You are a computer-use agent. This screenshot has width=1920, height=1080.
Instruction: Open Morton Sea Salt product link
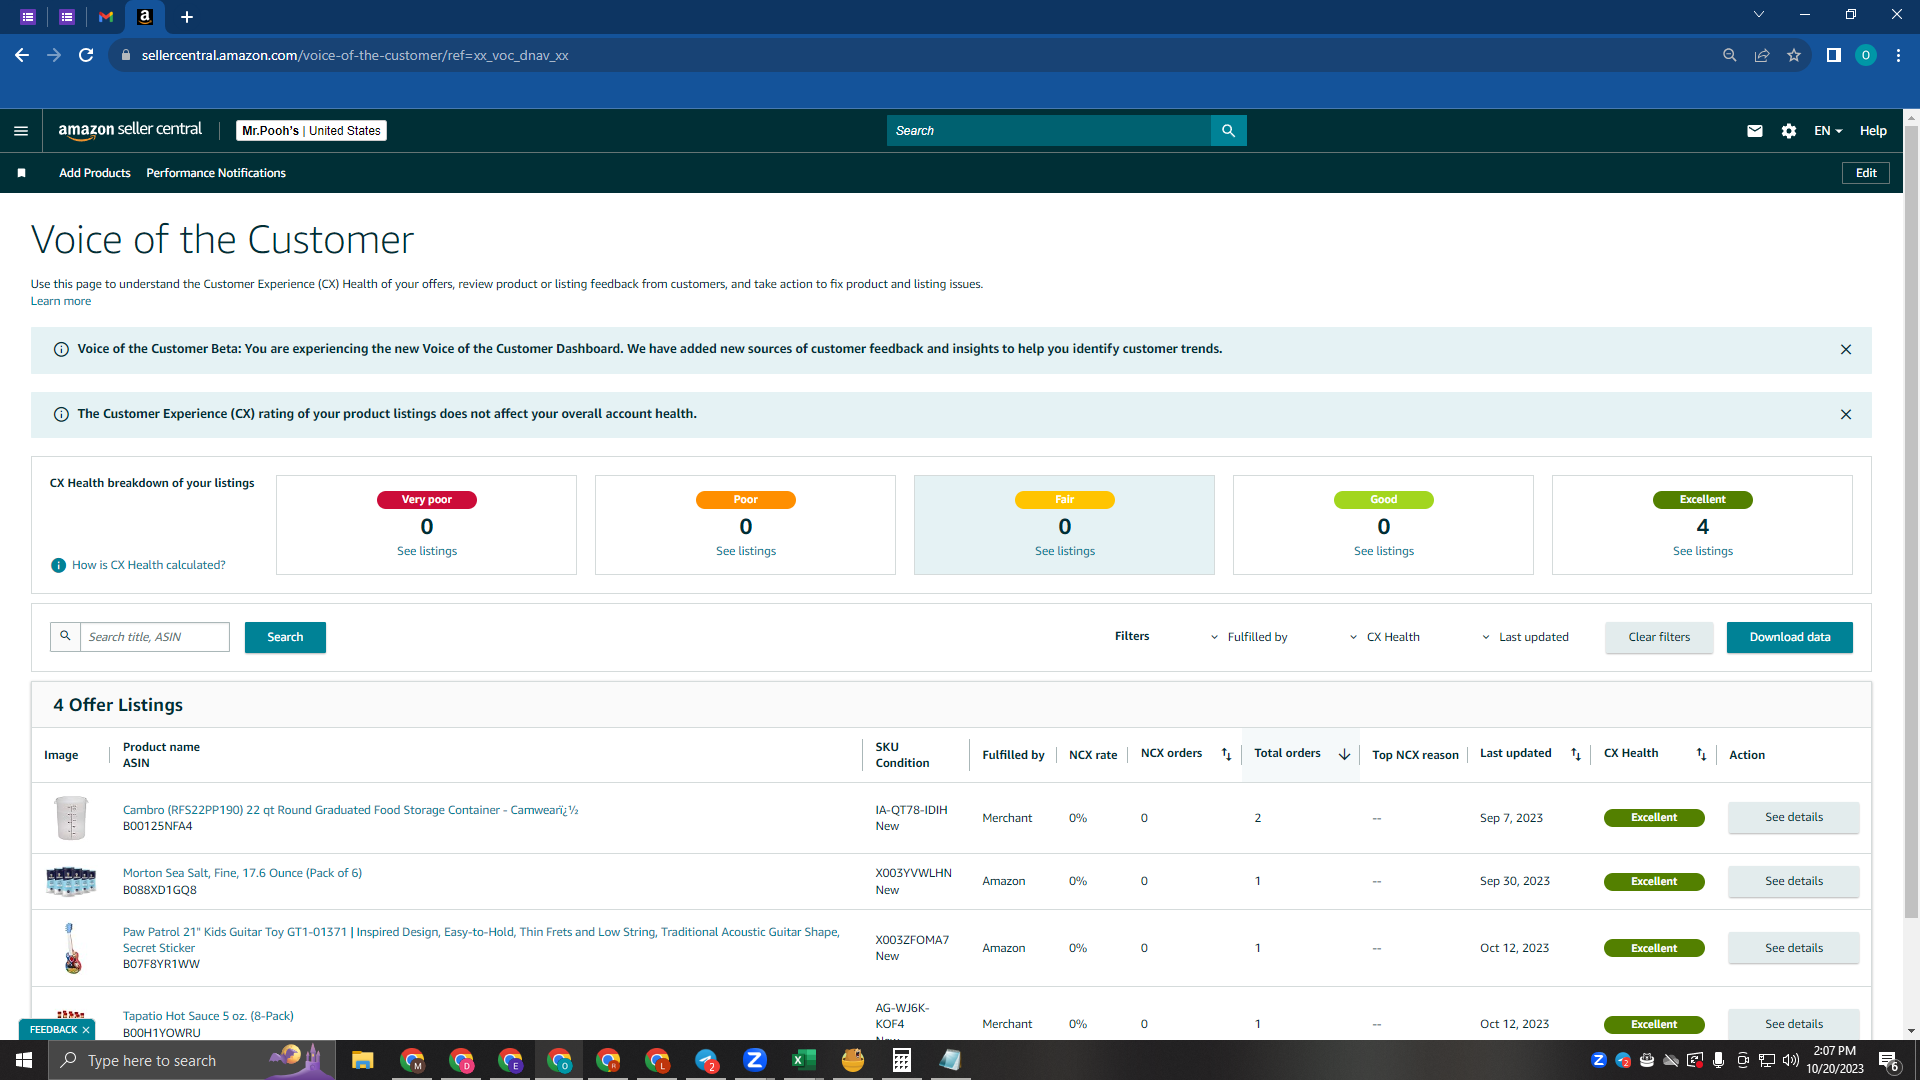point(242,873)
